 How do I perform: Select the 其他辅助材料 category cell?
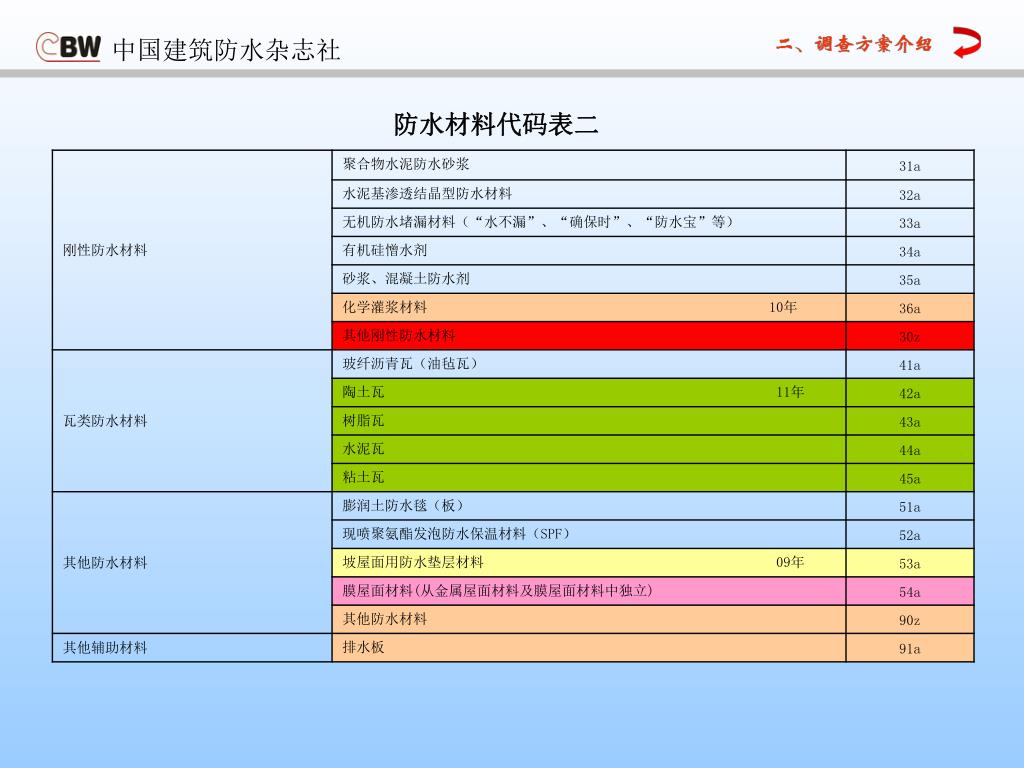pyautogui.click(x=192, y=647)
